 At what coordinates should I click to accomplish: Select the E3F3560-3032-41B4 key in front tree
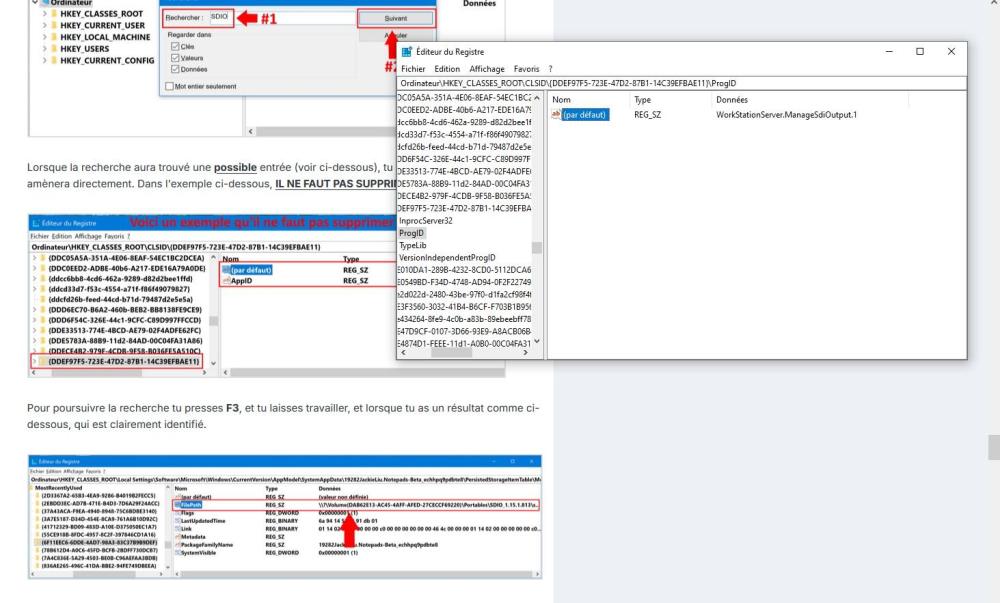(x=464, y=307)
